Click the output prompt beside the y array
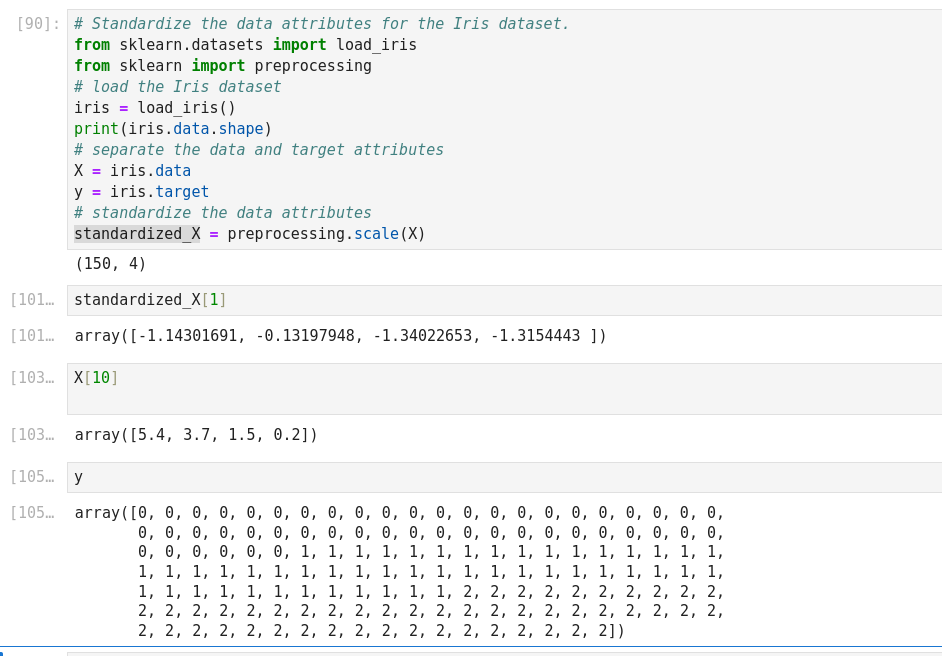942x656 pixels. [x=32, y=513]
